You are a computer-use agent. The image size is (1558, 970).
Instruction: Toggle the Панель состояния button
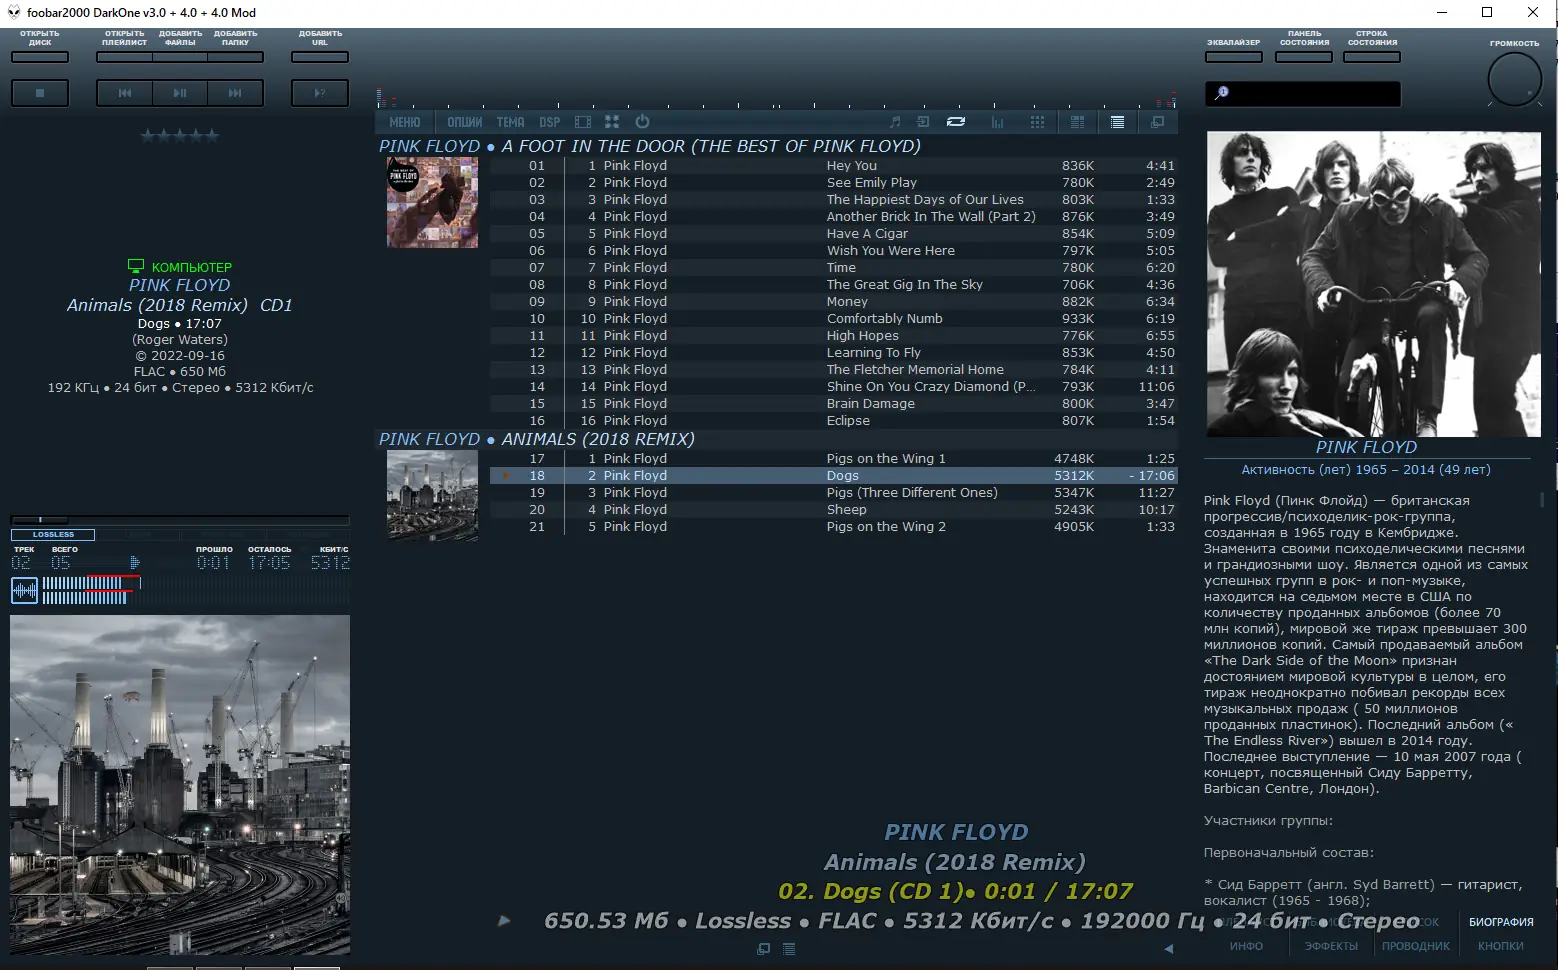[x=1304, y=57]
